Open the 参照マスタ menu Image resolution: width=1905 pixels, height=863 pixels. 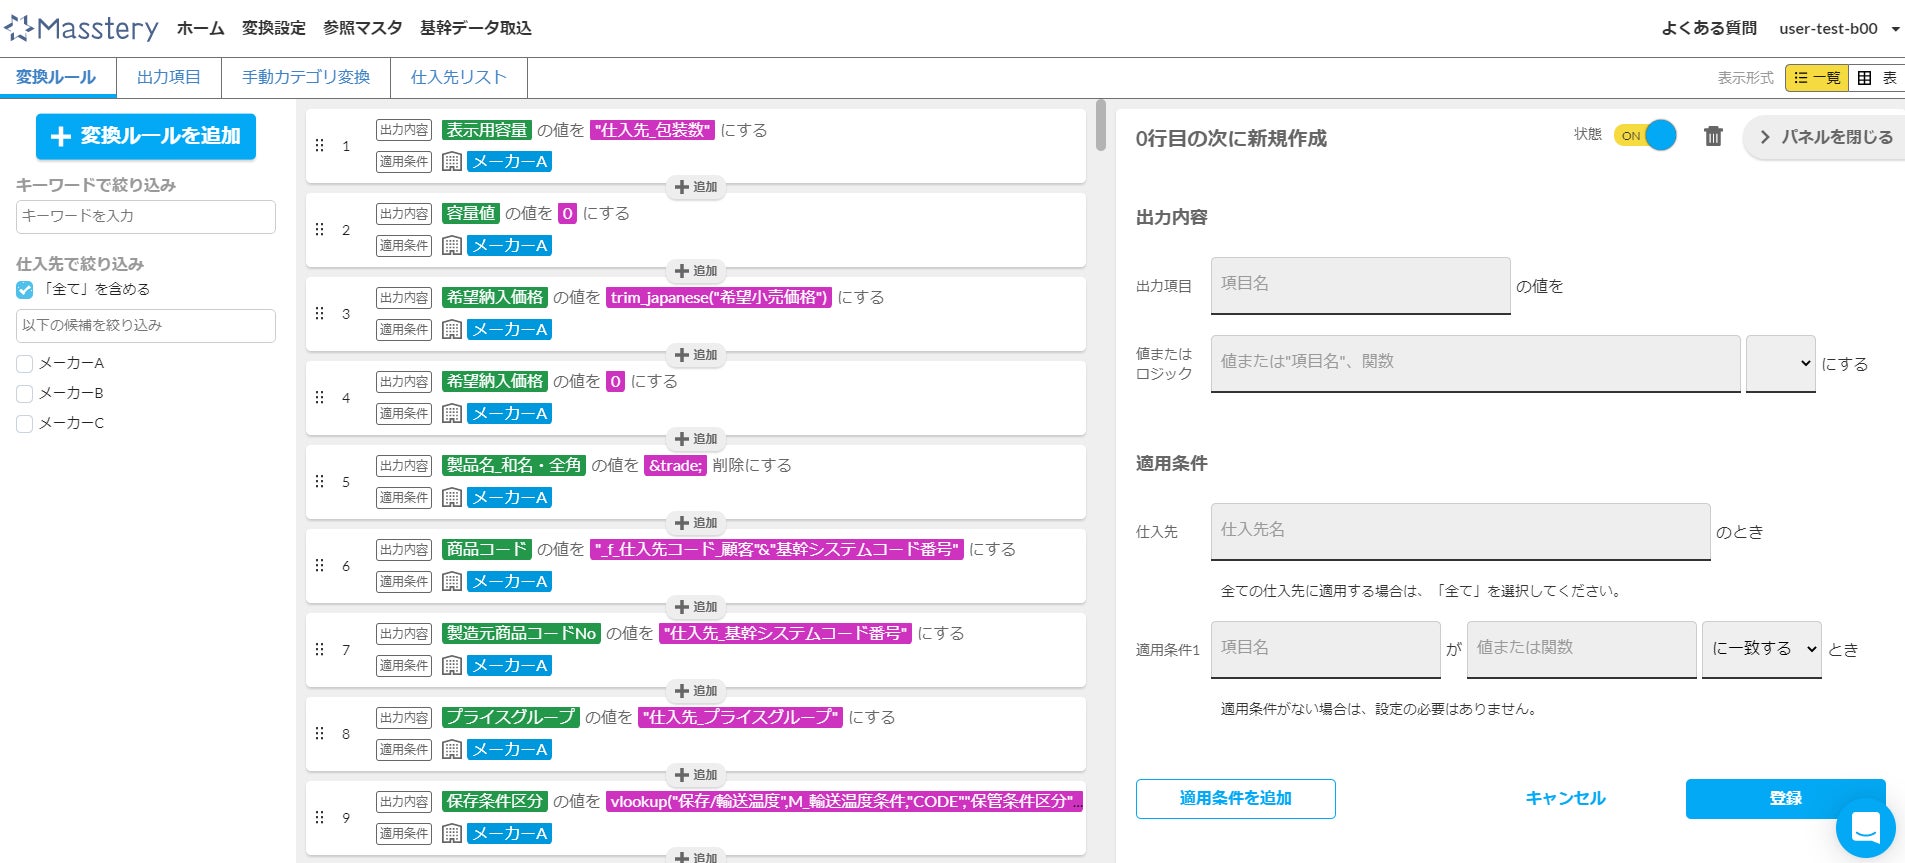coord(362,28)
